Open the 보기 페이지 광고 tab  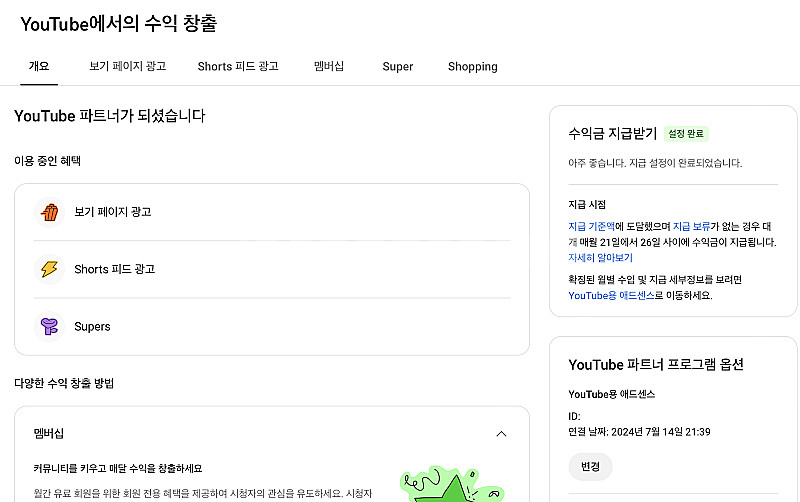[x=128, y=66]
